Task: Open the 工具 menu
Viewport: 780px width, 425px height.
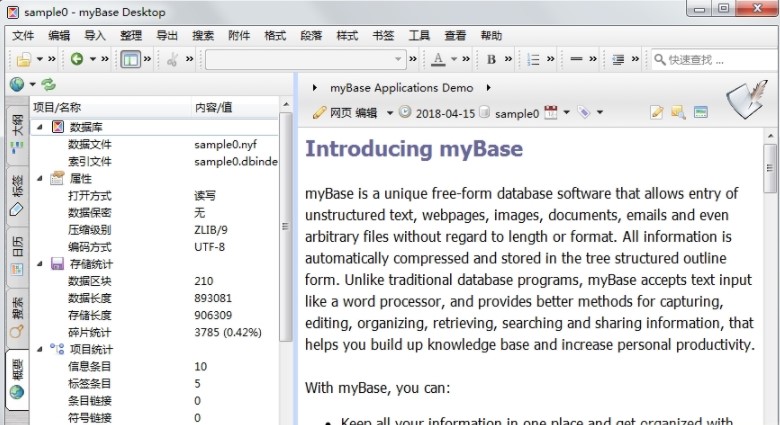Action: (419, 36)
